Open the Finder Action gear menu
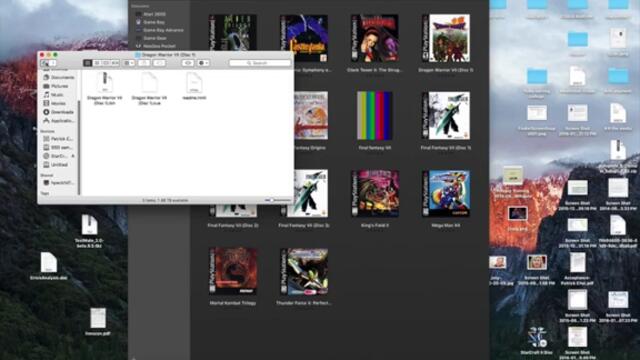640x360 pixels. click(x=203, y=63)
